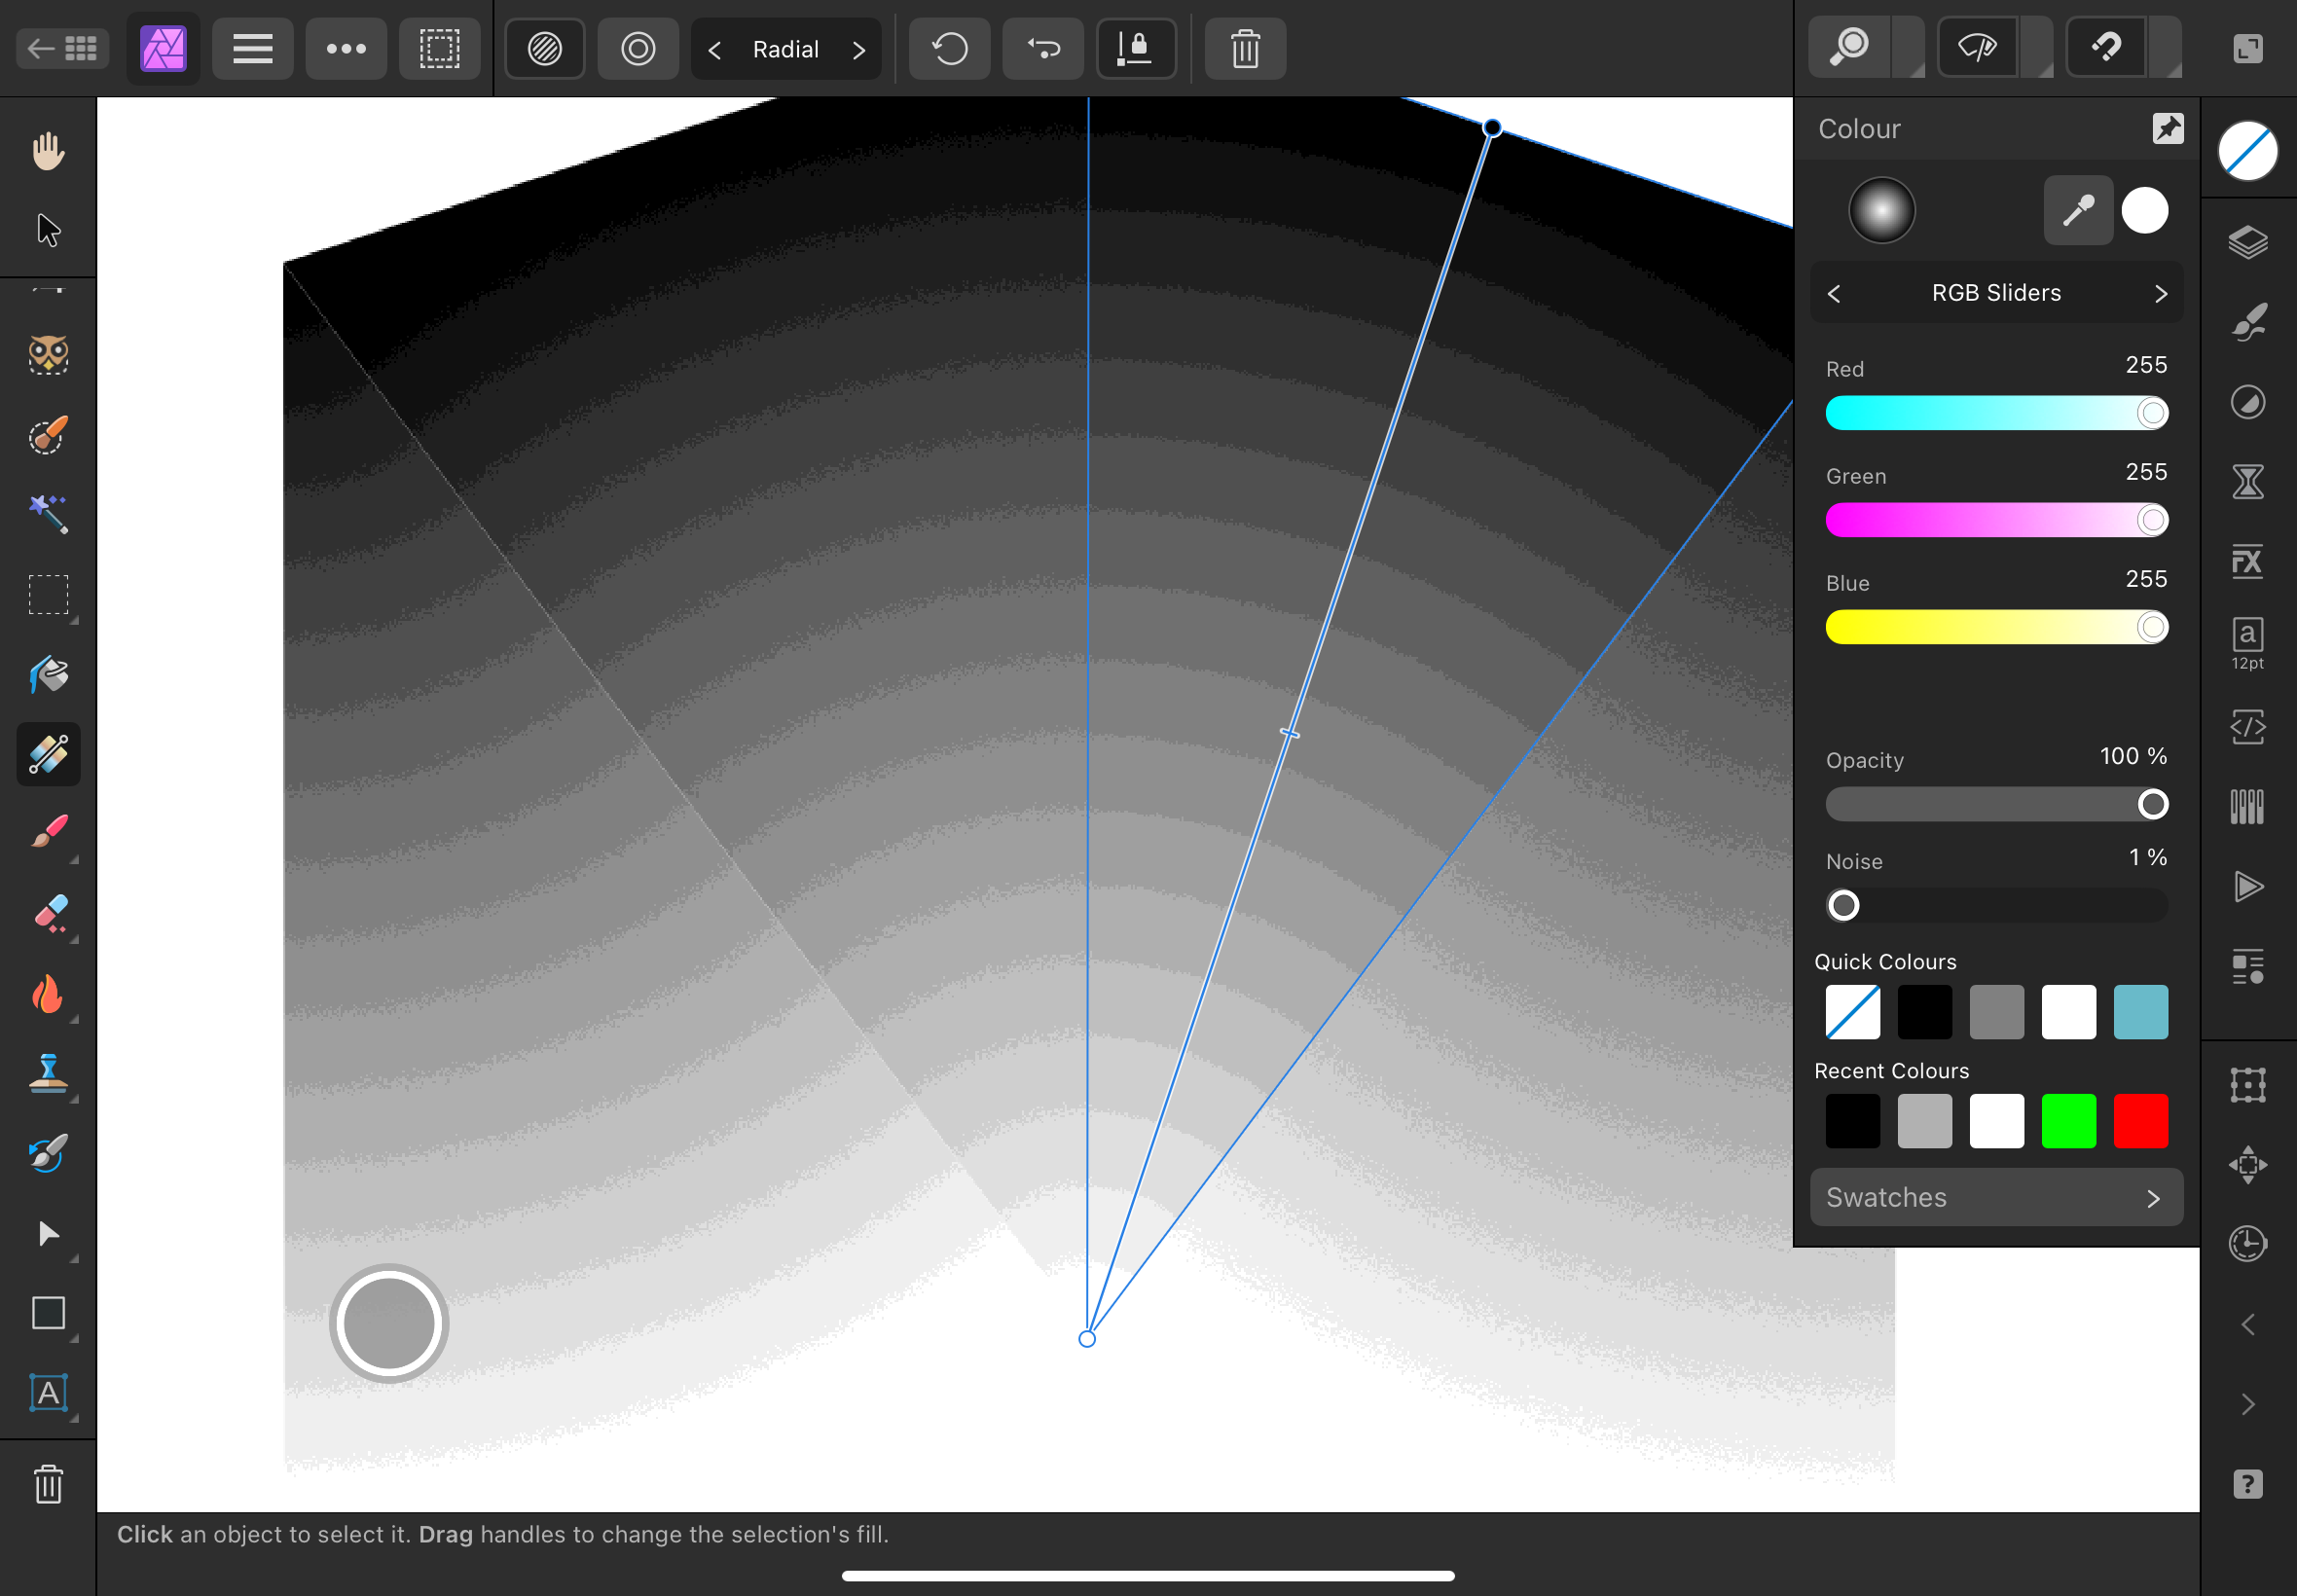Reverse the gradient direction
The image size is (2297, 1596).
point(1043,48)
